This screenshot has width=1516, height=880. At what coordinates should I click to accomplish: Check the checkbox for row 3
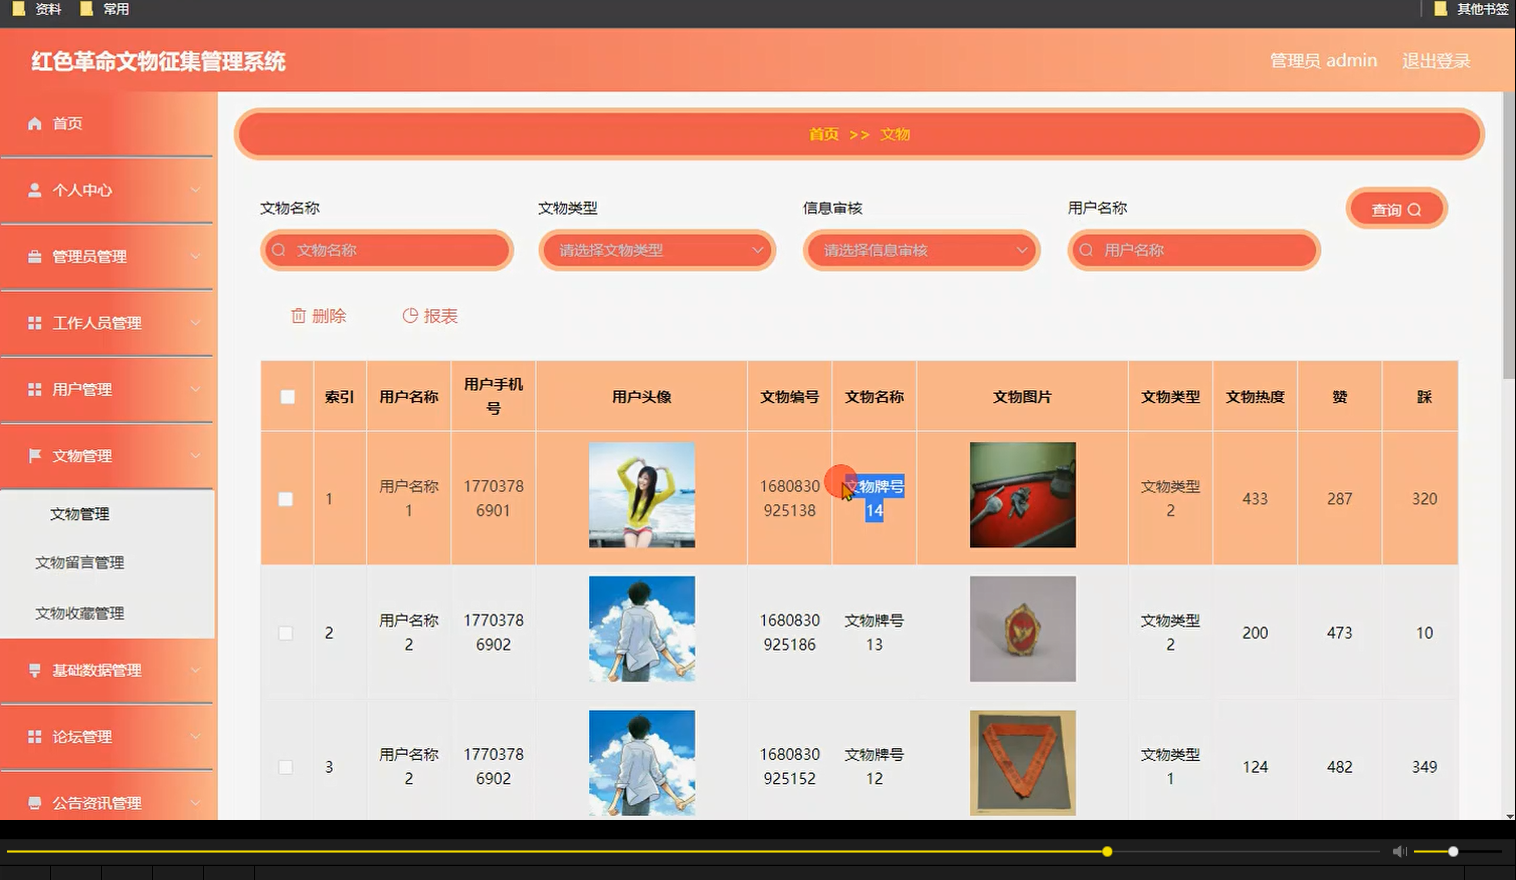coord(287,766)
